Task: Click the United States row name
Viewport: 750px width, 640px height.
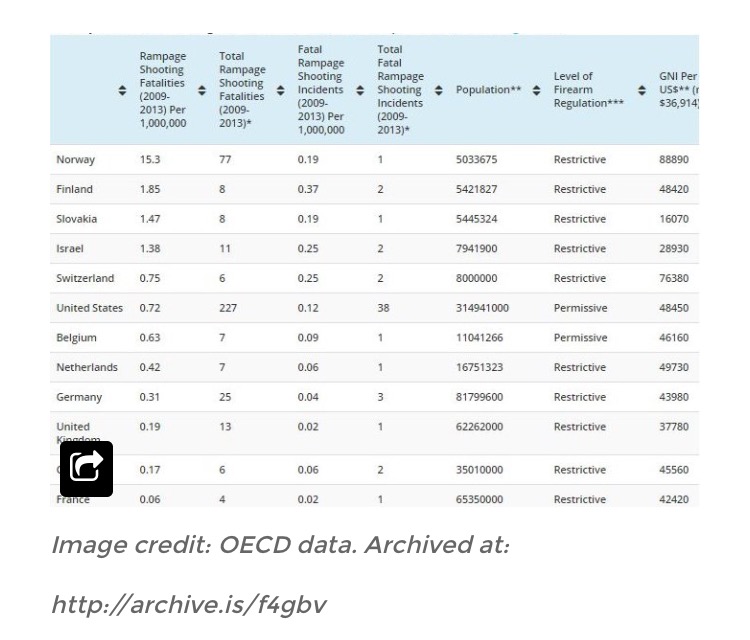Action: pyautogui.click(x=89, y=308)
